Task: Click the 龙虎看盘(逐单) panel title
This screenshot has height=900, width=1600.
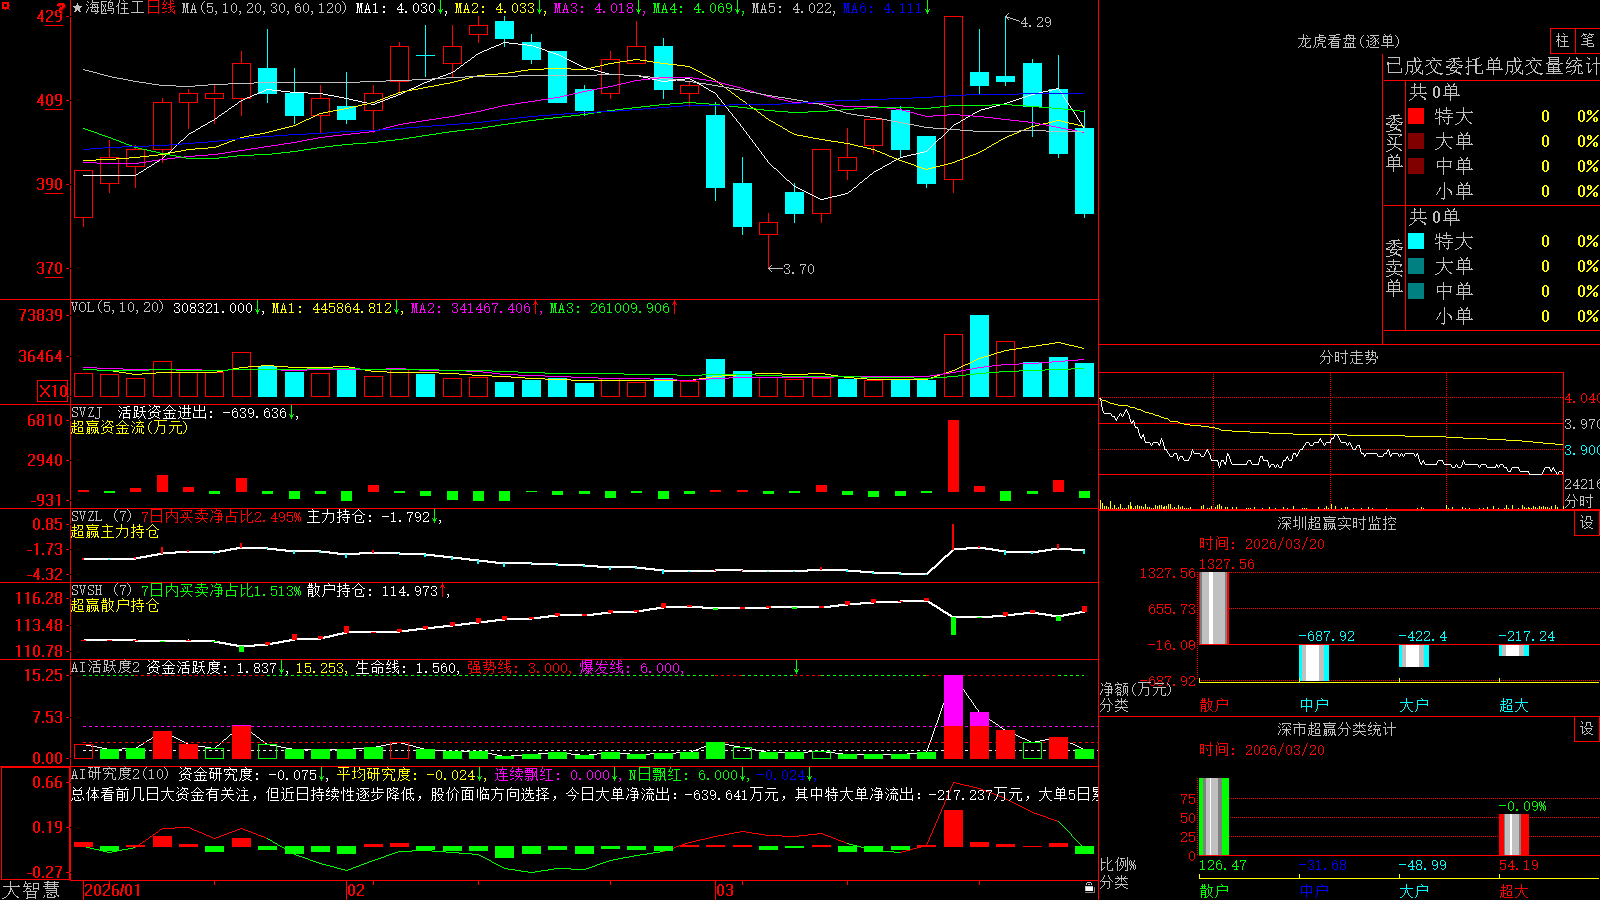Action: click(x=1349, y=41)
